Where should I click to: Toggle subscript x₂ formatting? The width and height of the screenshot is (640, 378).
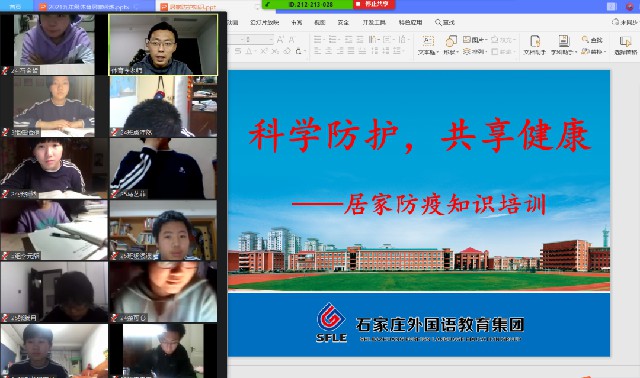276,51
